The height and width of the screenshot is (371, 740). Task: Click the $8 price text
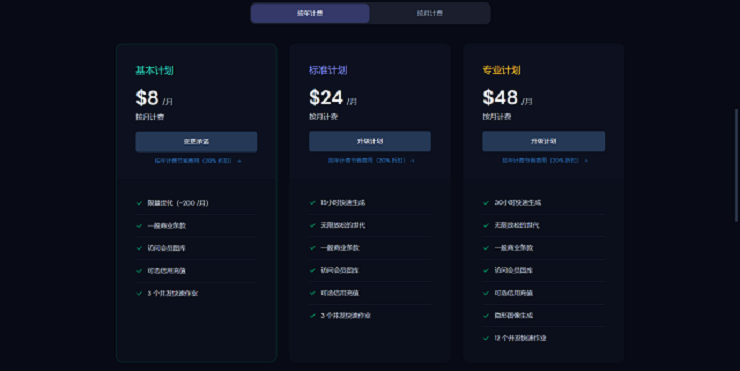[147, 98]
